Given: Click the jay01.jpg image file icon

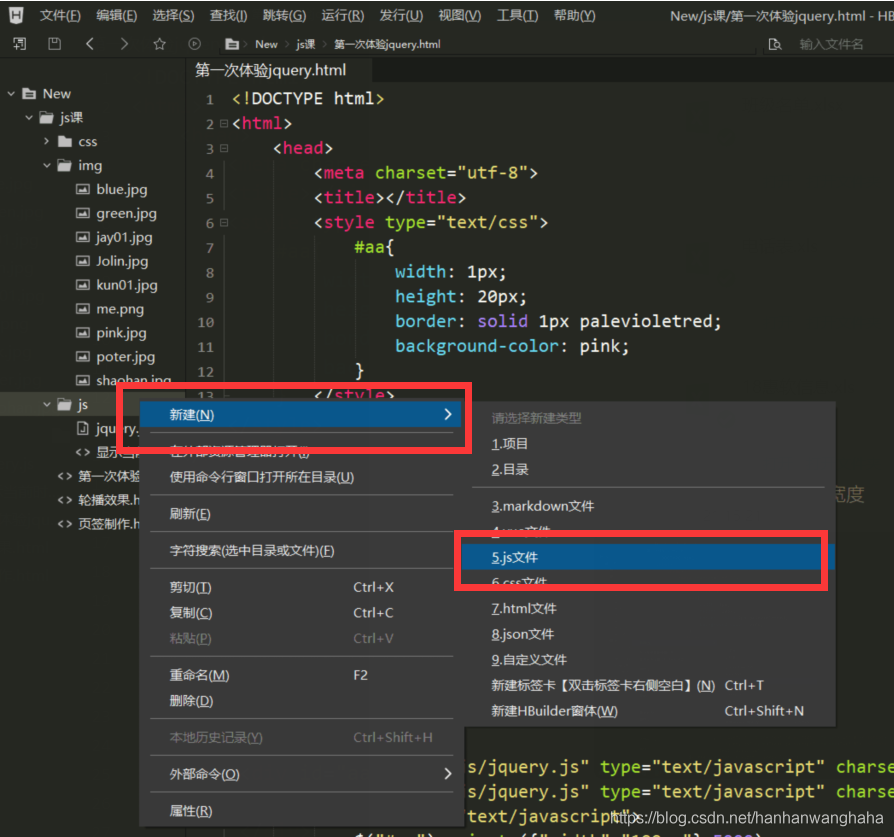Looking at the screenshot, I should pyautogui.click(x=83, y=237).
